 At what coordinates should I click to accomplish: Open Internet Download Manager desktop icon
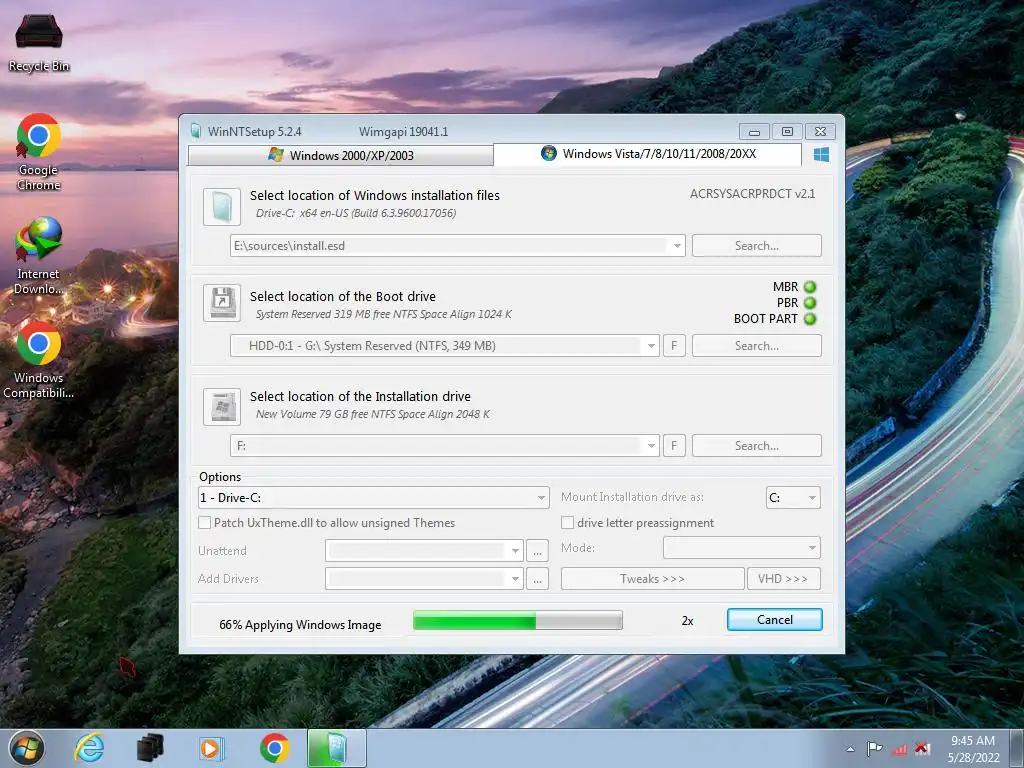[x=39, y=255]
